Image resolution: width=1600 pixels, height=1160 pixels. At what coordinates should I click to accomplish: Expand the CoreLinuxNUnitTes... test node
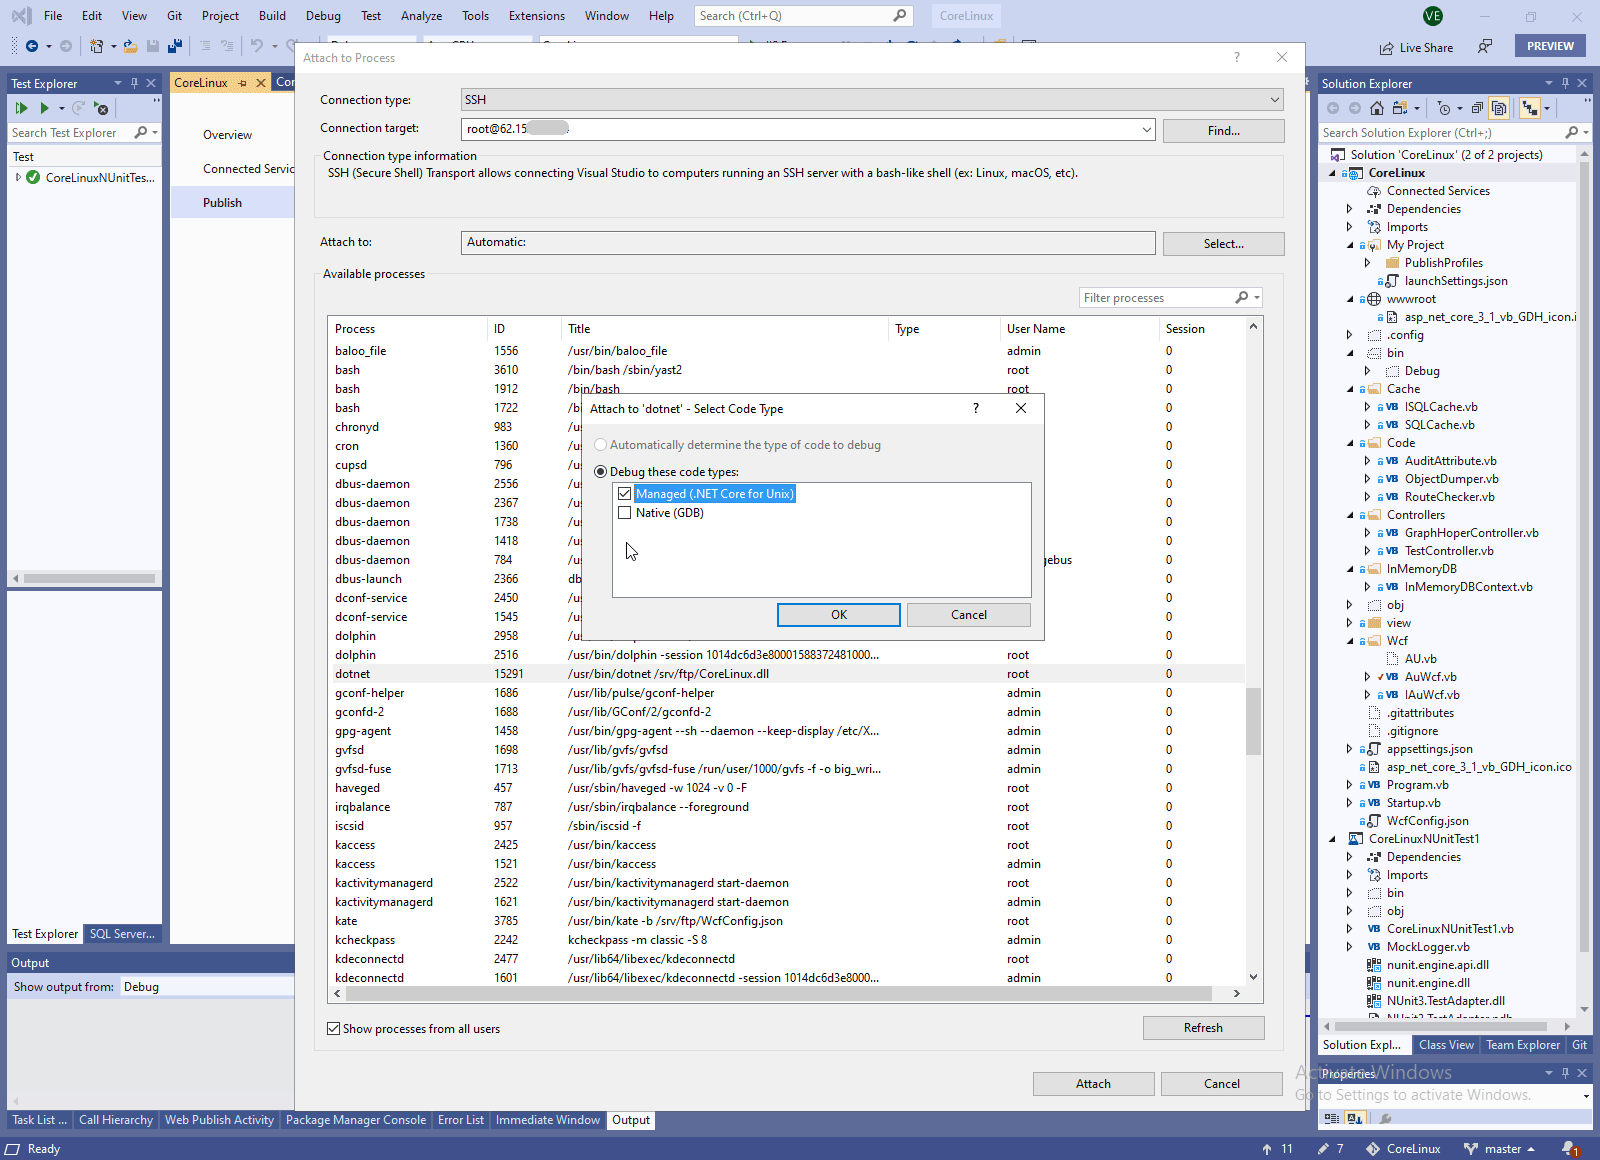[x=18, y=178]
